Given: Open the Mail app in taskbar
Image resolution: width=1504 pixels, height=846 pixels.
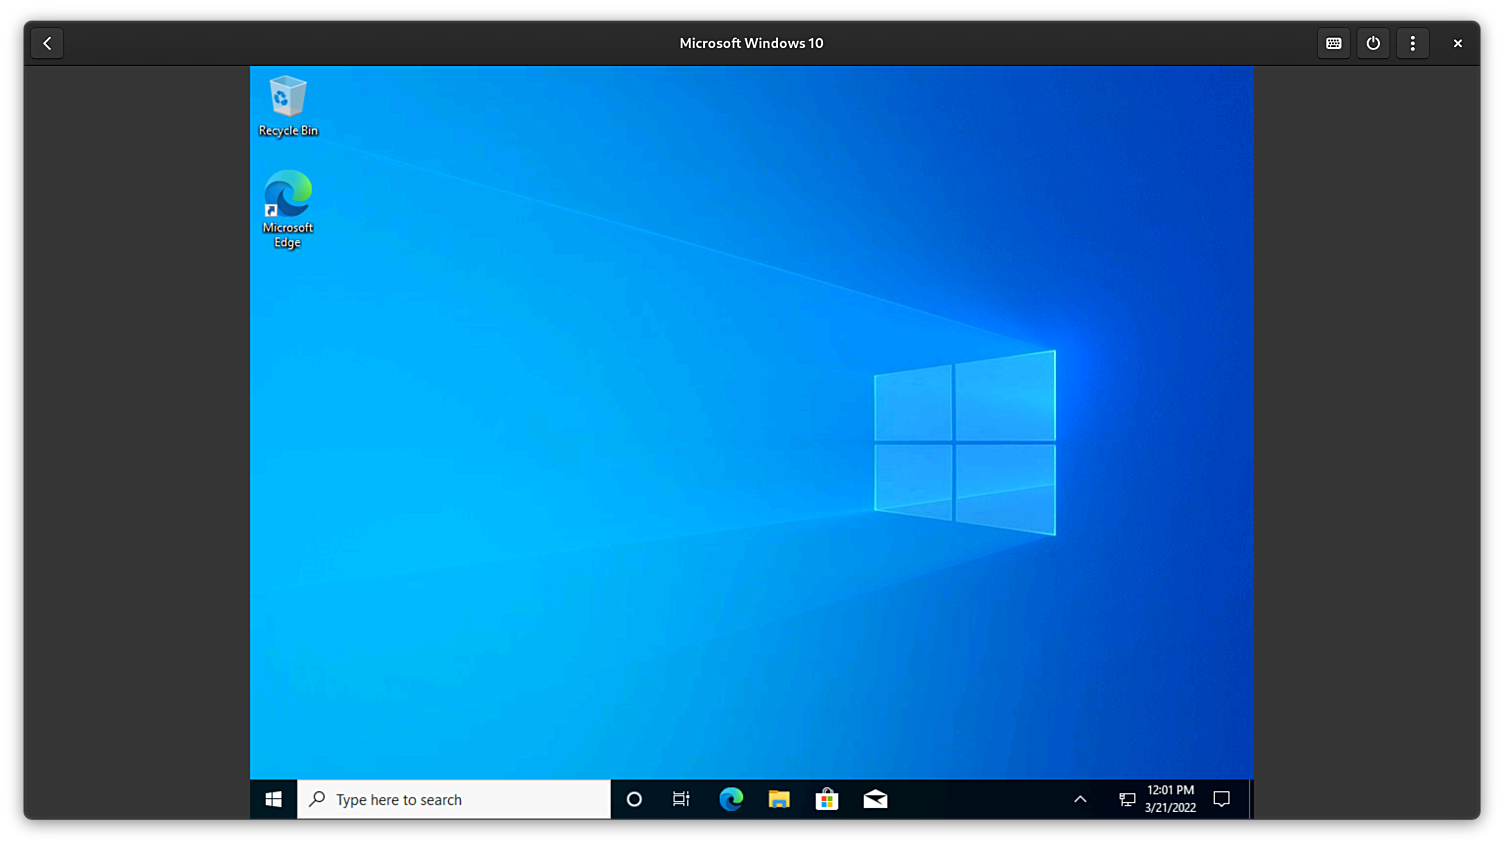Looking at the screenshot, I should [x=875, y=799].
